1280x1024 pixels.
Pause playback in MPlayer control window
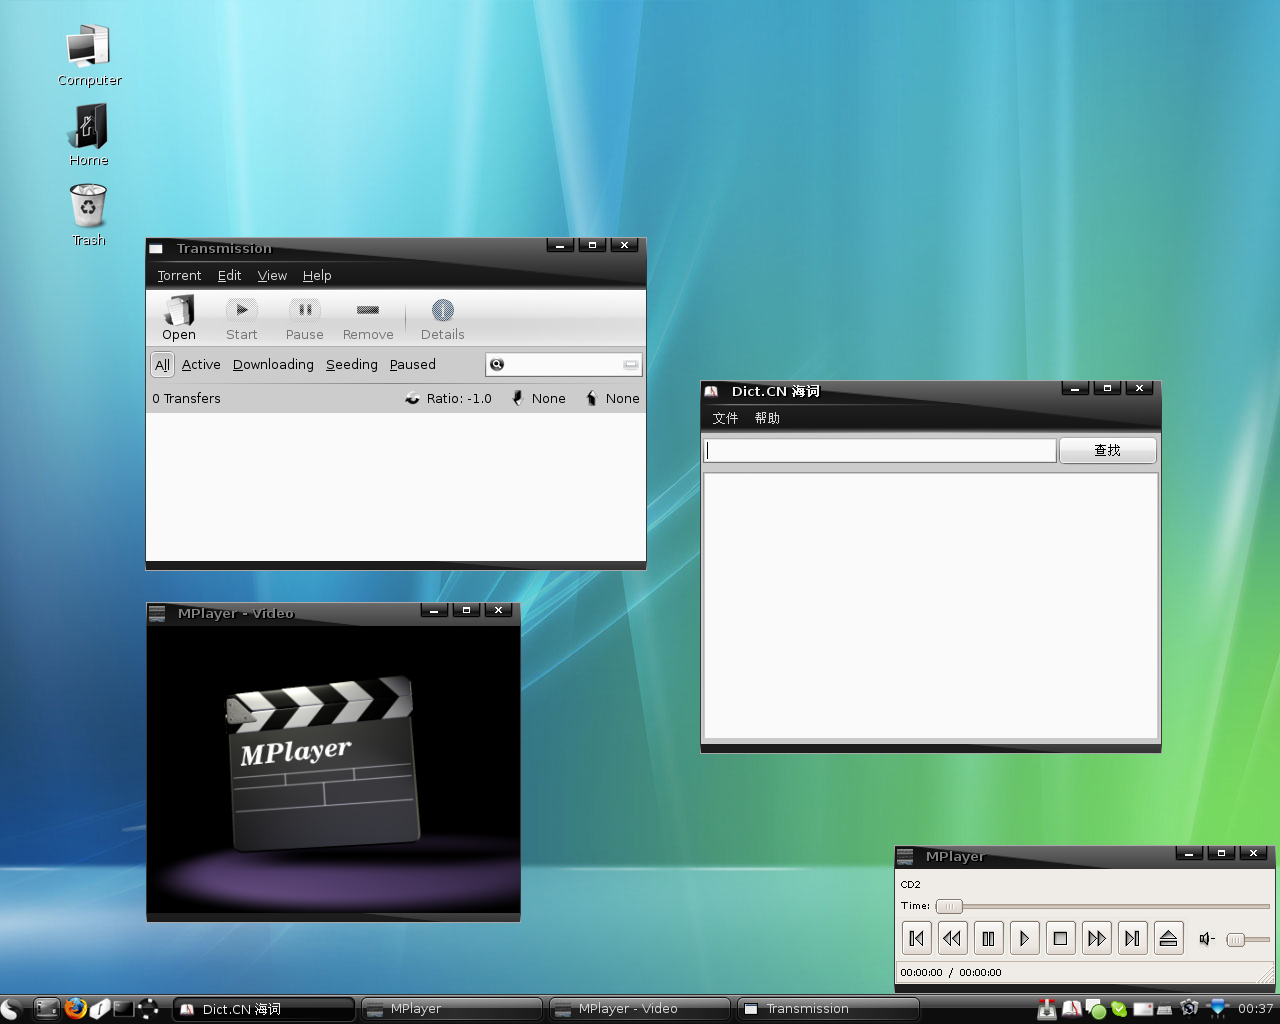(988, 938)
